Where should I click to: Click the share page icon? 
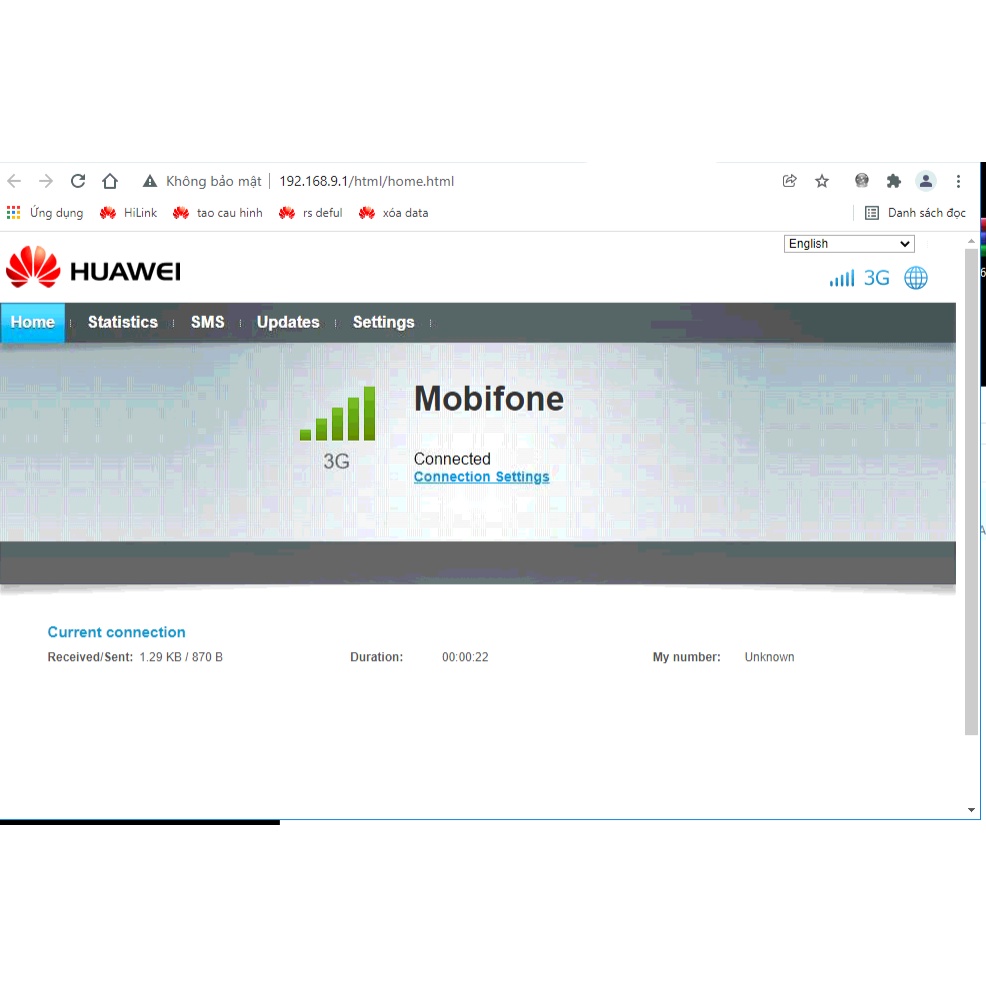tap(790, 181)
